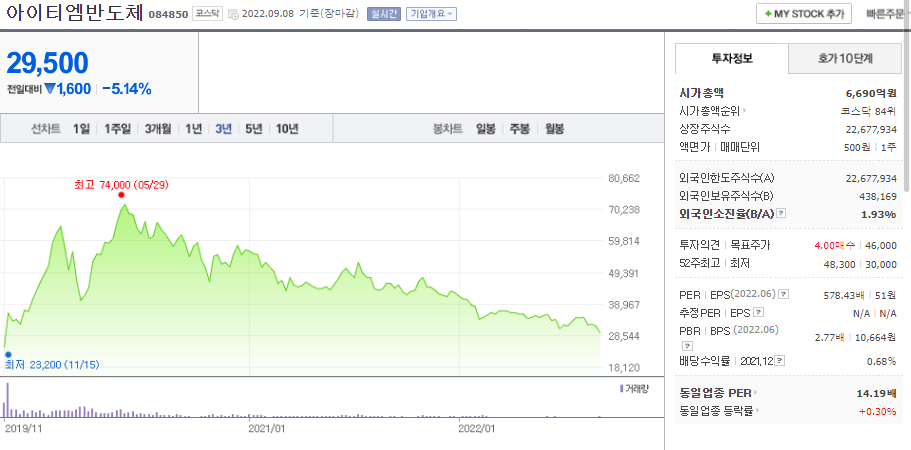Click the 48,300 52-week high value
The height and width of the screenshot is (450, 911).
click(840, 264)
